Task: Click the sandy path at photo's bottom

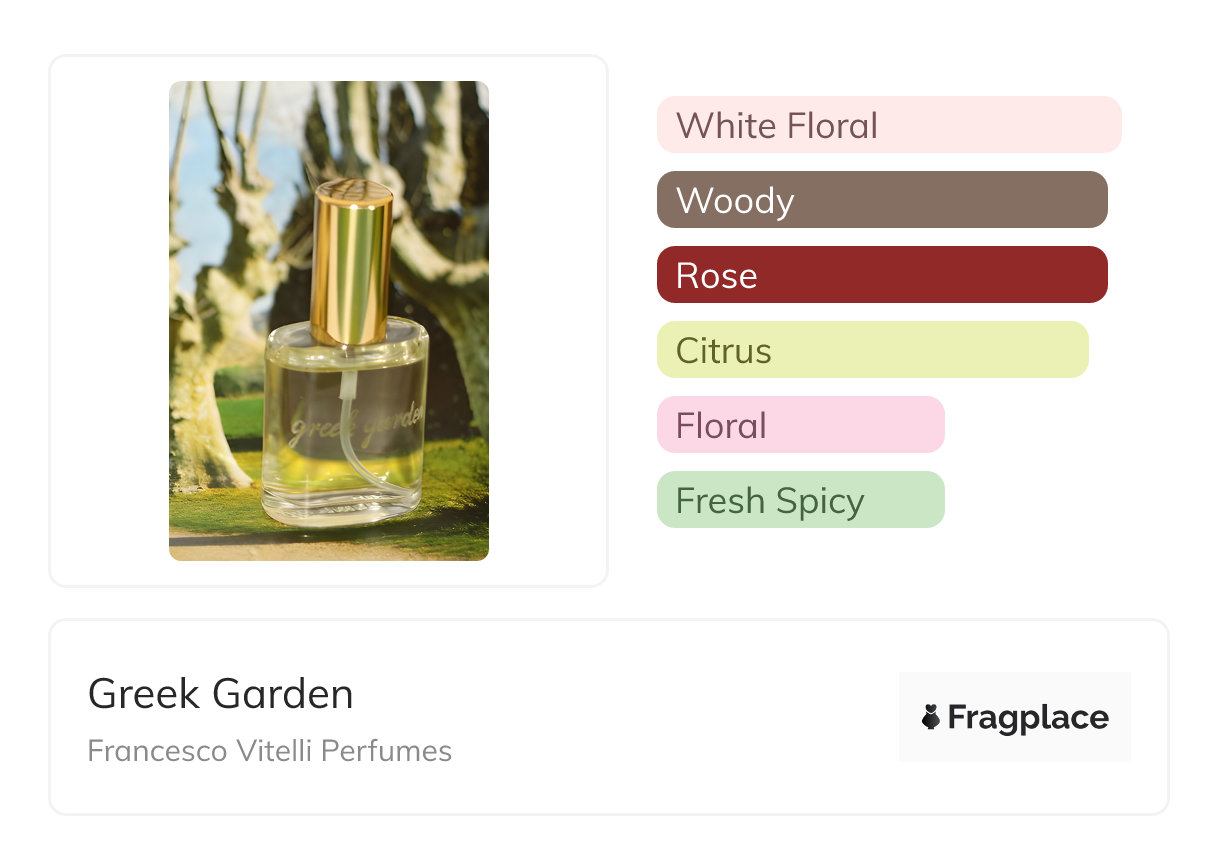Action: point(300,548)
